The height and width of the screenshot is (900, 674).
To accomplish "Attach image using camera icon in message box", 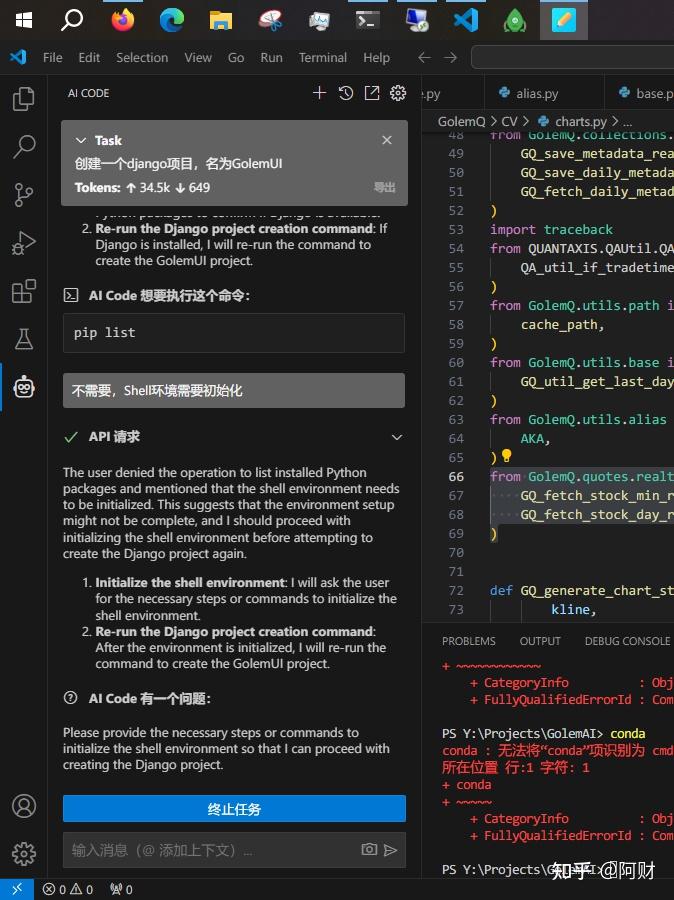I will tap(369, 849).
